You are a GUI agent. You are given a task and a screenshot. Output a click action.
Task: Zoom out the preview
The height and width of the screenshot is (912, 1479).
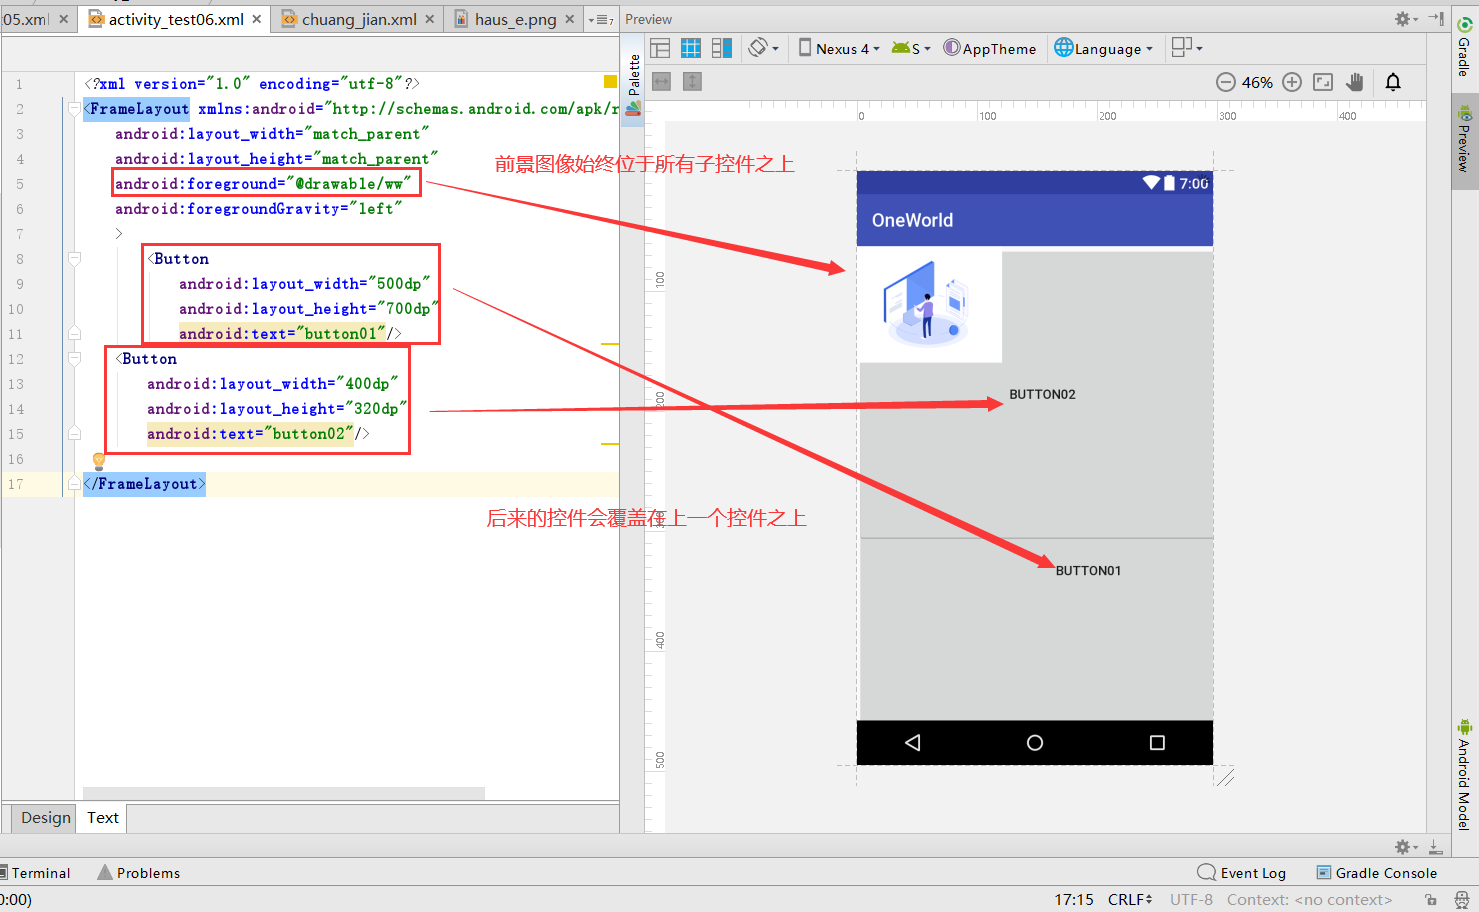click(1226, 82)
